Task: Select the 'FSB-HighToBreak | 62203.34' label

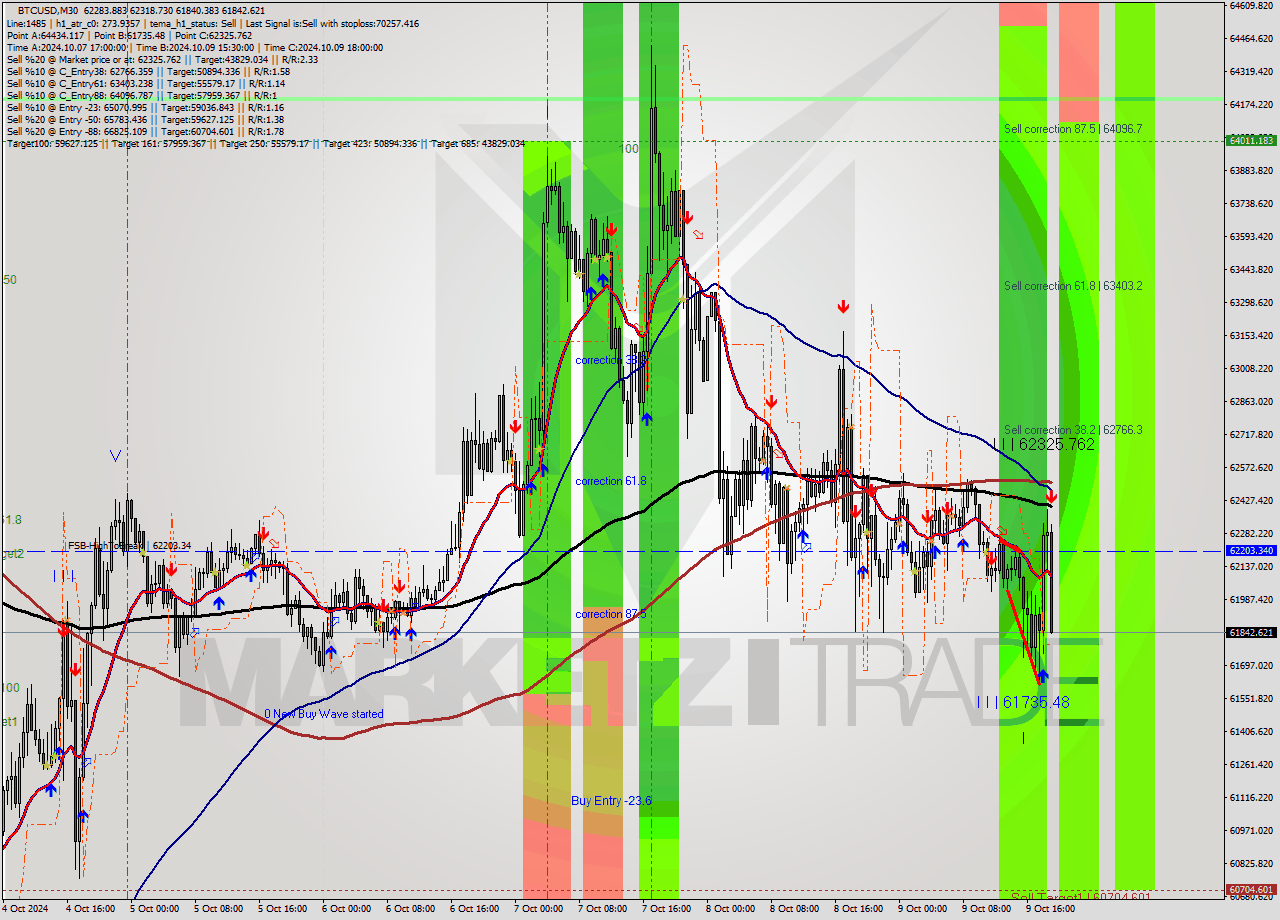Action: coord(128,546)
